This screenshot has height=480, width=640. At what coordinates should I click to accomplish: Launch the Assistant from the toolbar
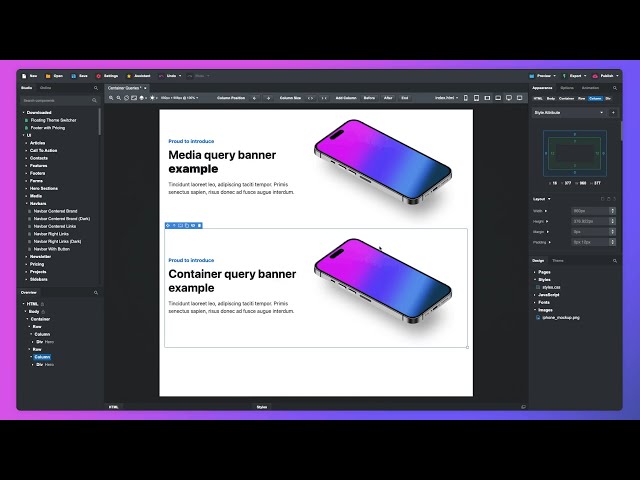pyautogui.click(x=138, y=76)
